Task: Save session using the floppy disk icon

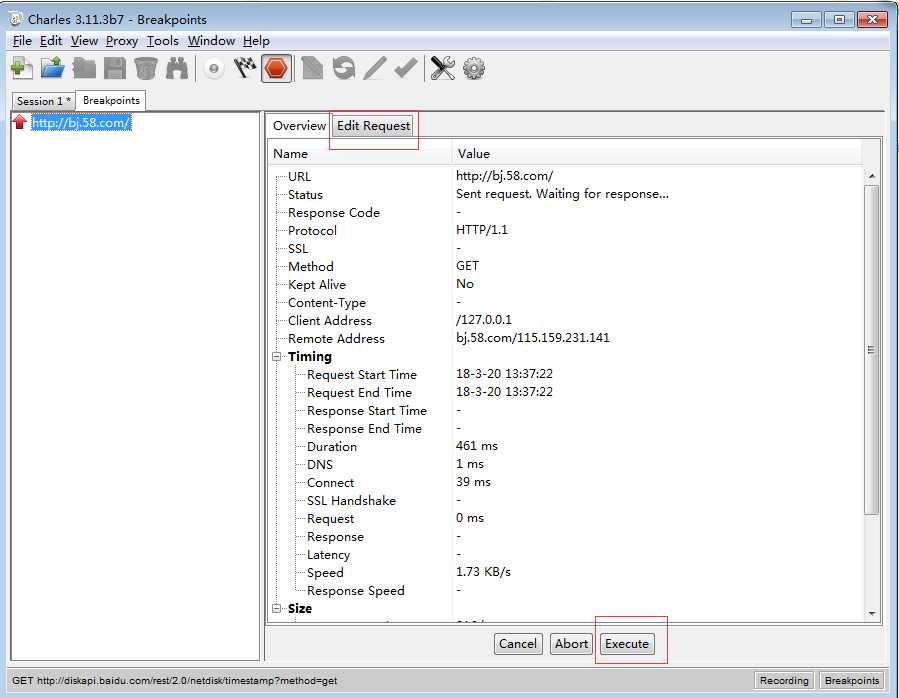Action: (115, 68)
